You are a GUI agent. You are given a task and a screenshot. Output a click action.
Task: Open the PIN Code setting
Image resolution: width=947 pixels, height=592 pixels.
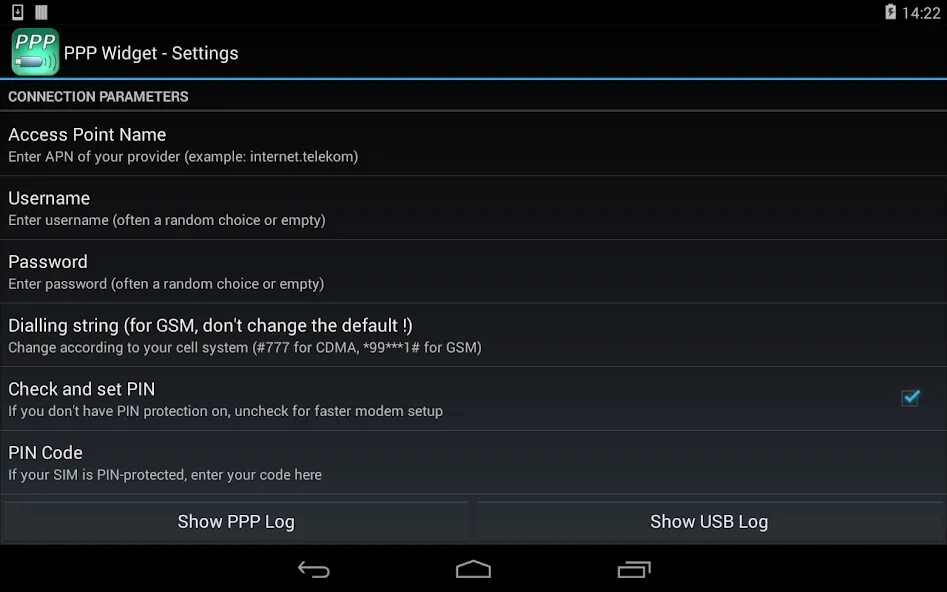pyautogui.click(x=474, y=462)
